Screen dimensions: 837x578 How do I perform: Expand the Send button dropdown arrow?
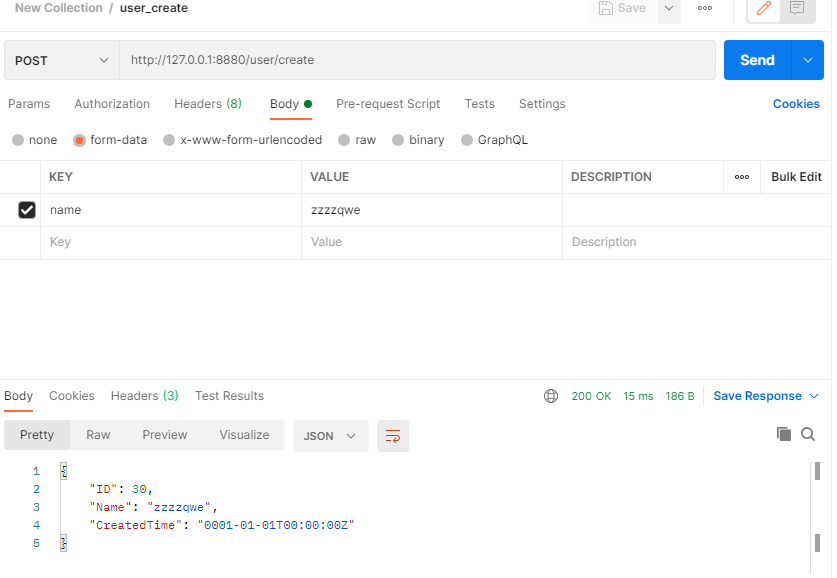(x=808, y=60)
